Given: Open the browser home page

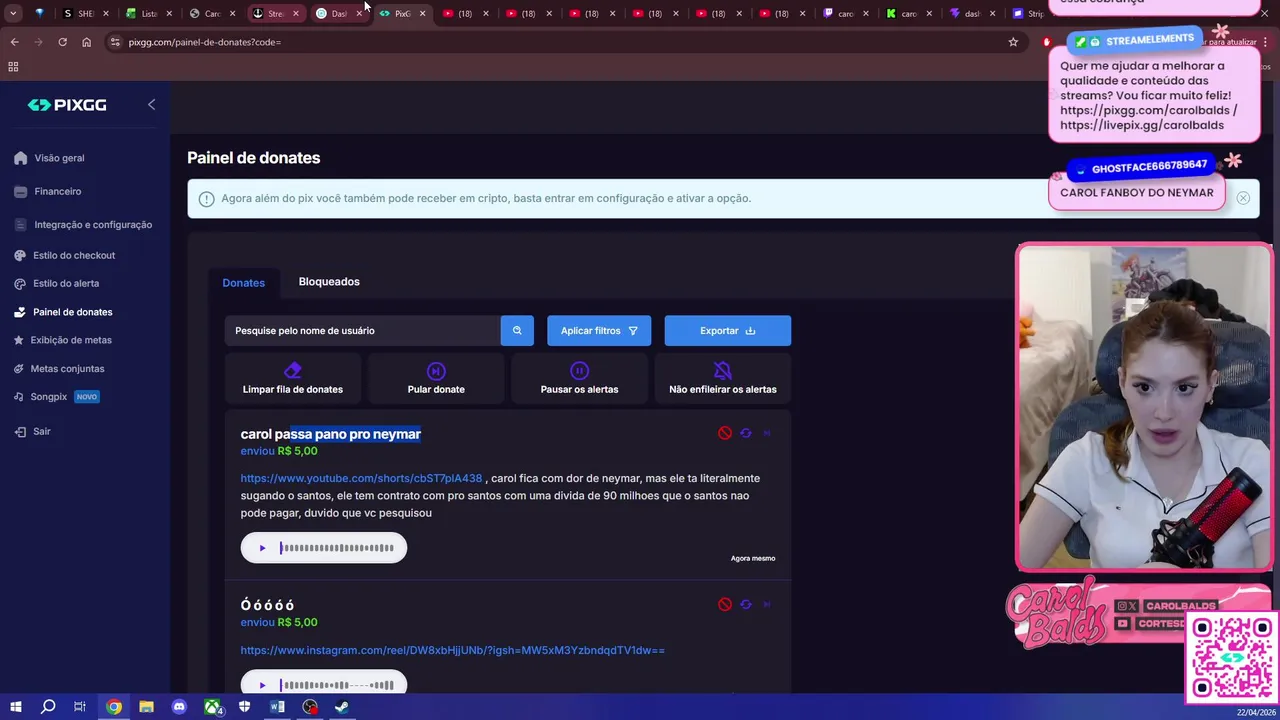Looking at the screenshot, I should click(86, 42).
